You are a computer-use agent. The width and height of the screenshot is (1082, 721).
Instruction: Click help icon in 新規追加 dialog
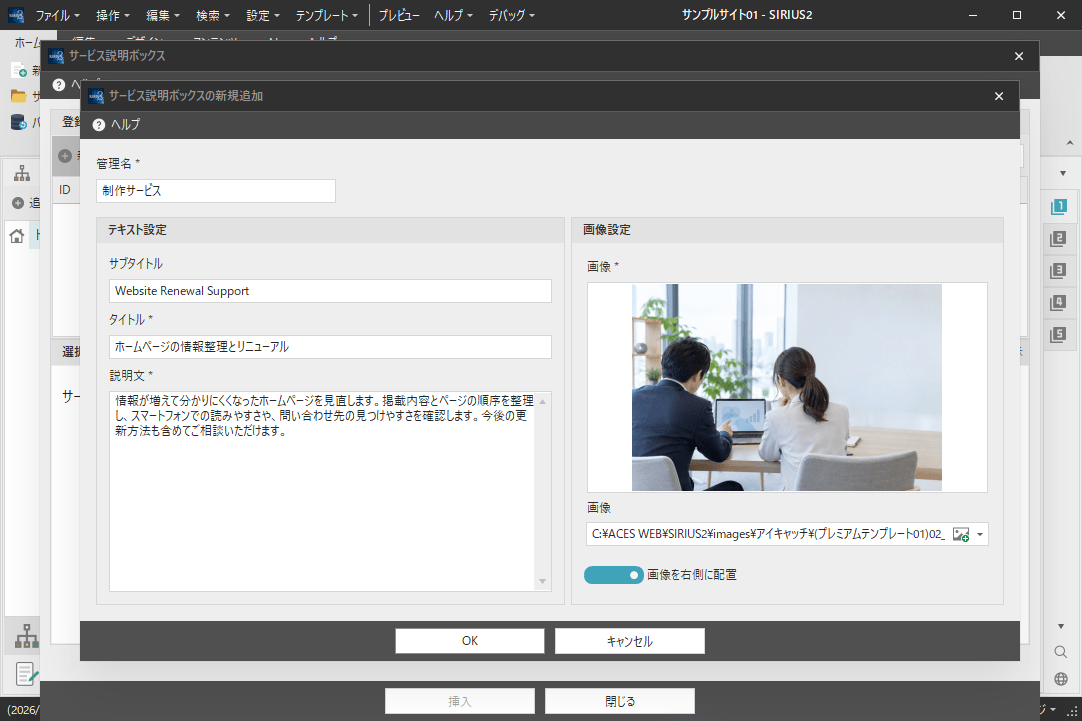tap(99, 125)
